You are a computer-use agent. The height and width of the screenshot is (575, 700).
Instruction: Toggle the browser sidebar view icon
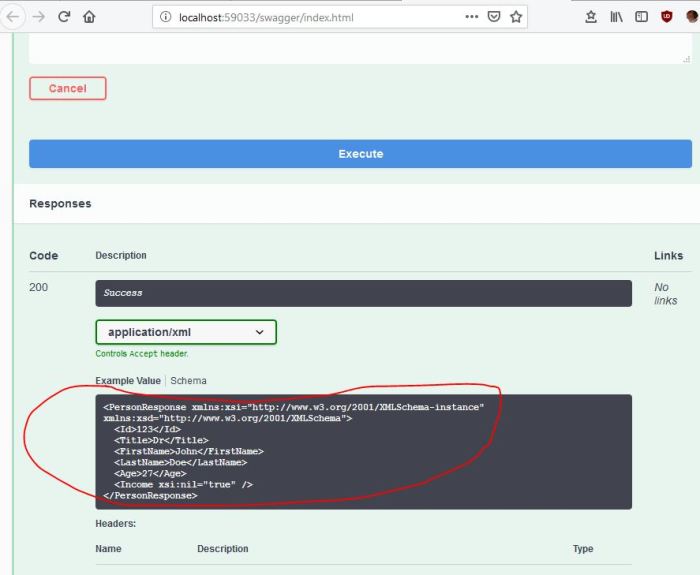pos(641,17)
